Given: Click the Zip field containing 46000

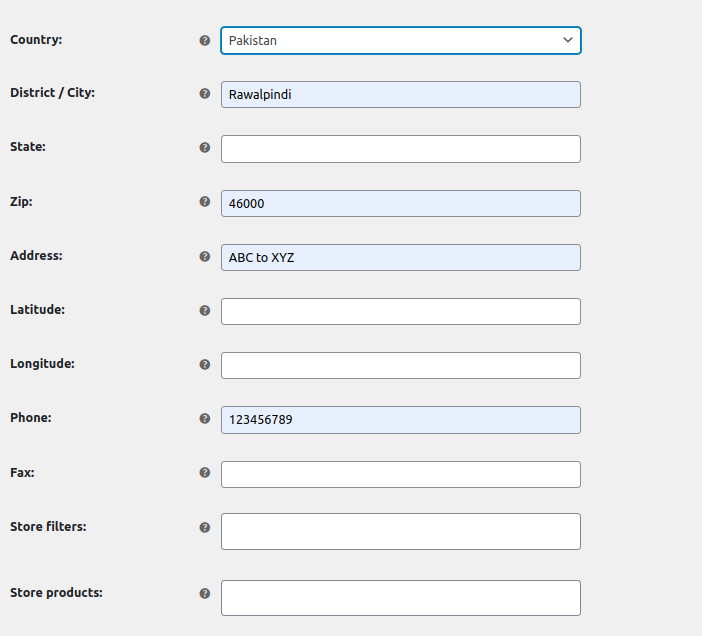Looking at the screenshot, I should tap(400, 203).
